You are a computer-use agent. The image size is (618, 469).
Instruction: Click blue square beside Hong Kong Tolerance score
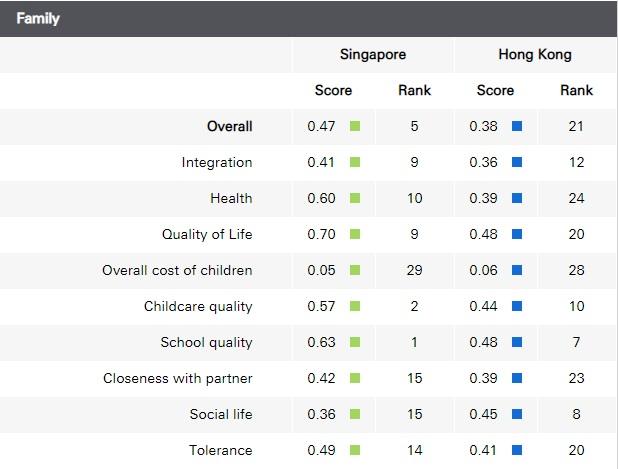516,451
